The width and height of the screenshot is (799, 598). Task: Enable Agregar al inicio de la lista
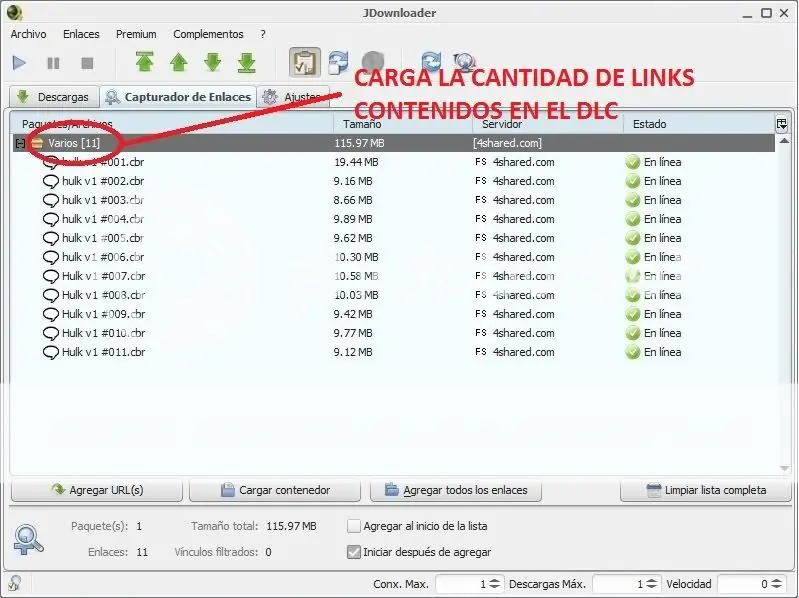coord(354,526)
